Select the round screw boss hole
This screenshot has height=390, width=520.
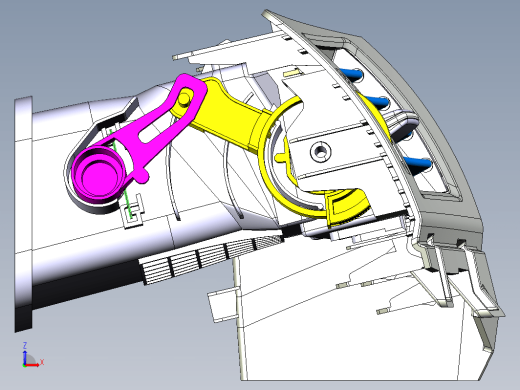tap(321, 152)
